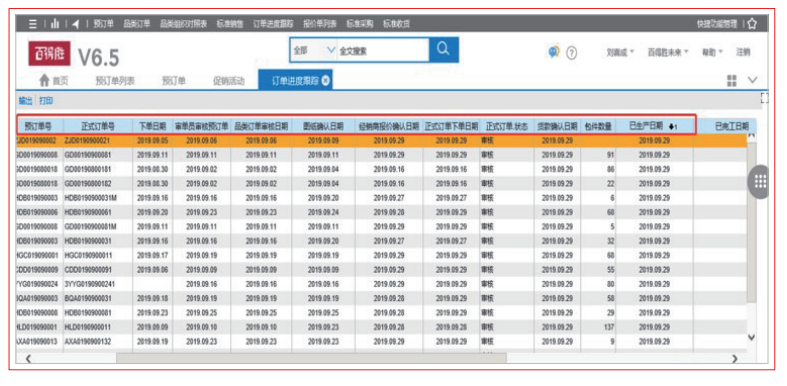The image size is (787, 386).
Task: Open the logged-in user name dropdown
Action: (620, 52)
